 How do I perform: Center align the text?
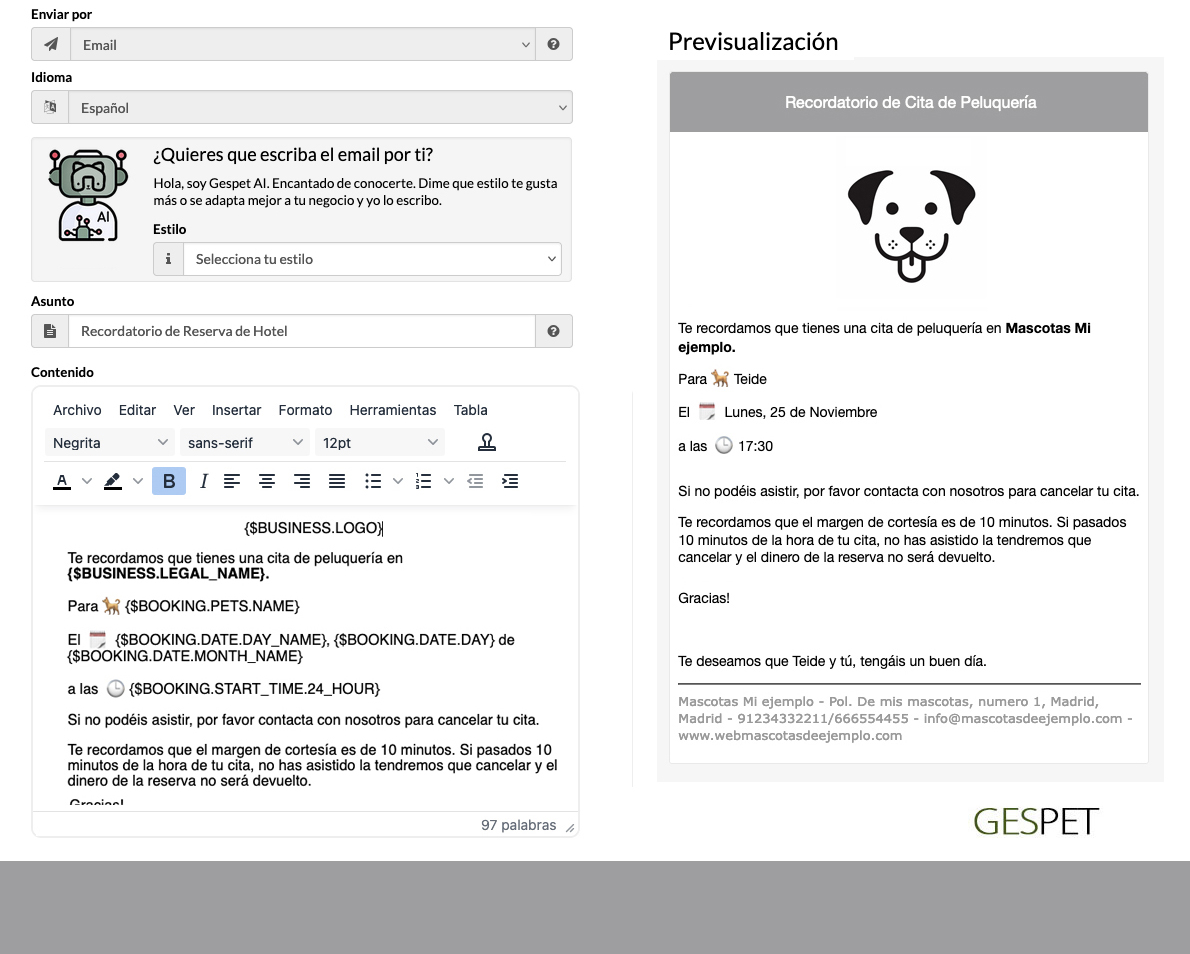(267, 481)
